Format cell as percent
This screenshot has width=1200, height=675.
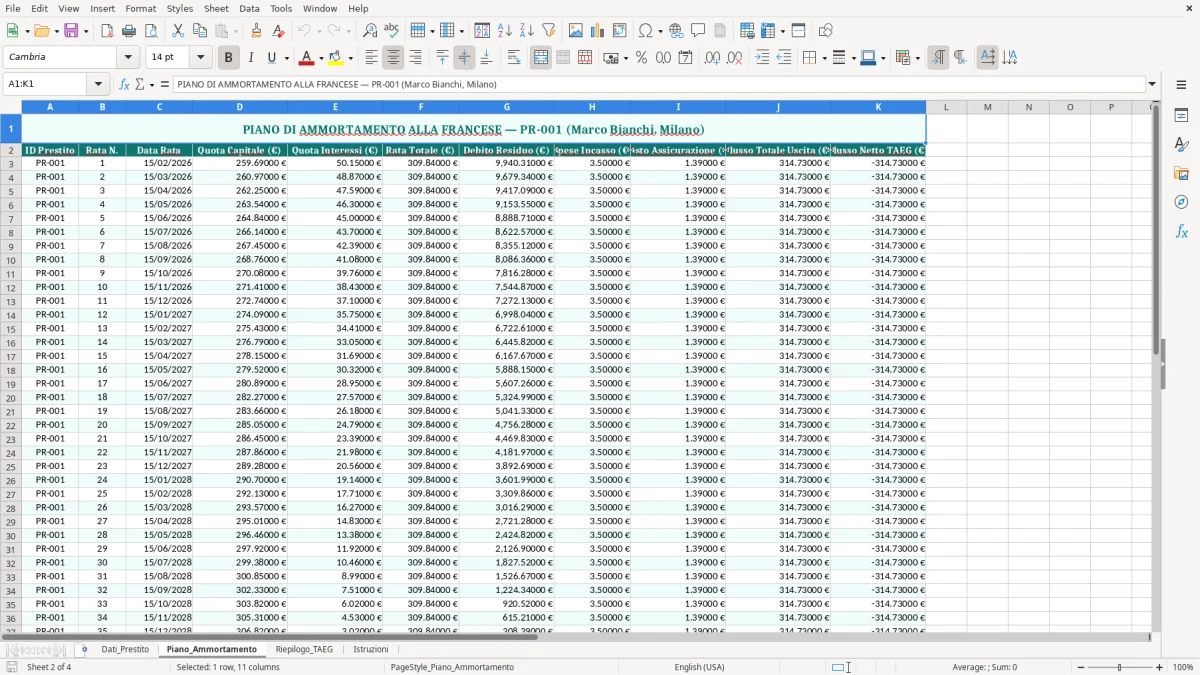(641, 57)
